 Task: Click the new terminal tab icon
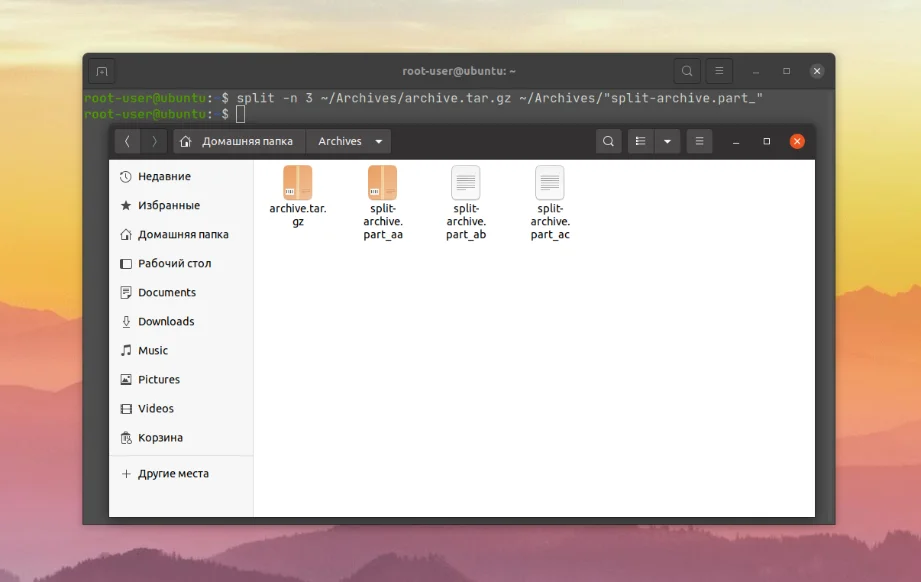[101, 70]
